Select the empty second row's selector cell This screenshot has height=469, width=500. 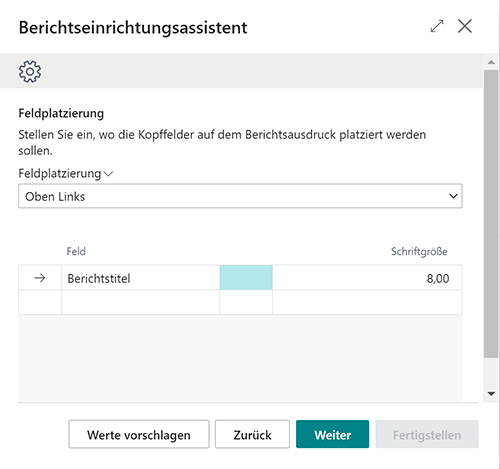40,302
